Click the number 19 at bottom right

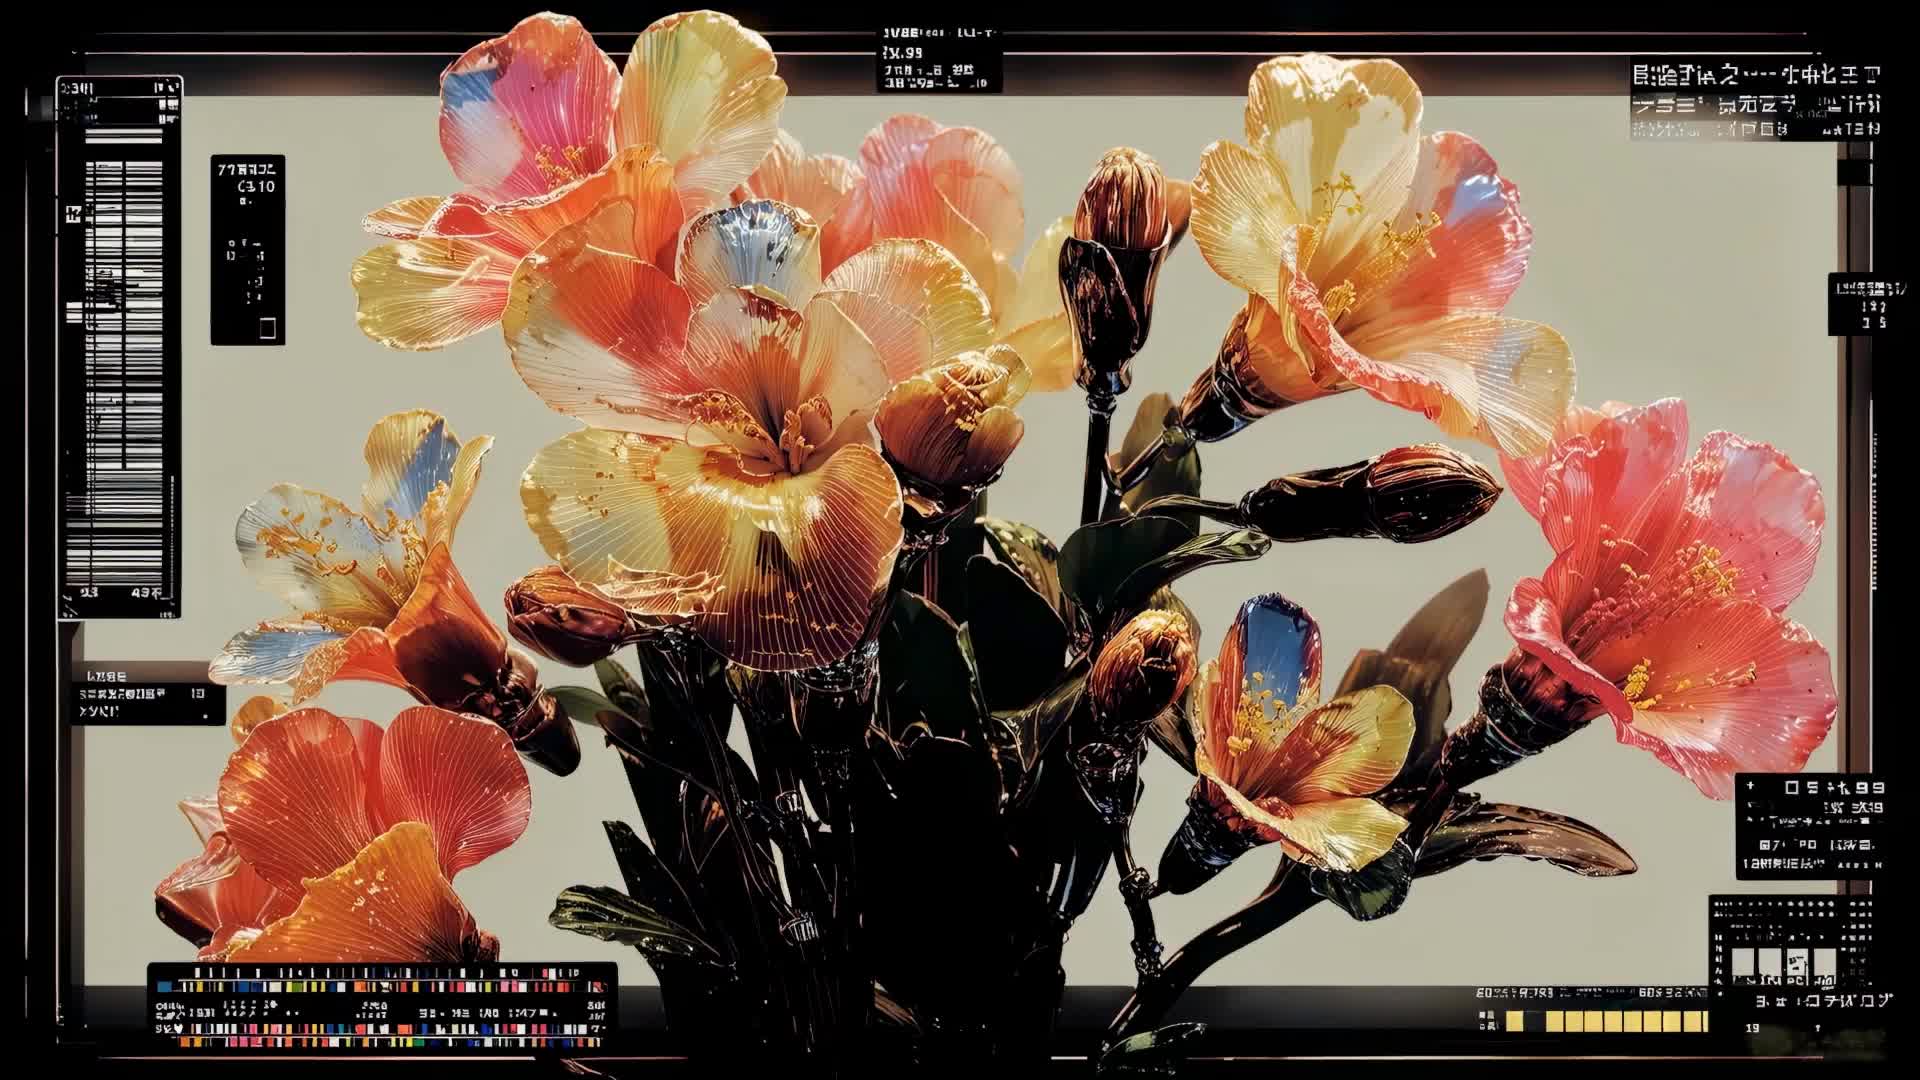1753,1028
